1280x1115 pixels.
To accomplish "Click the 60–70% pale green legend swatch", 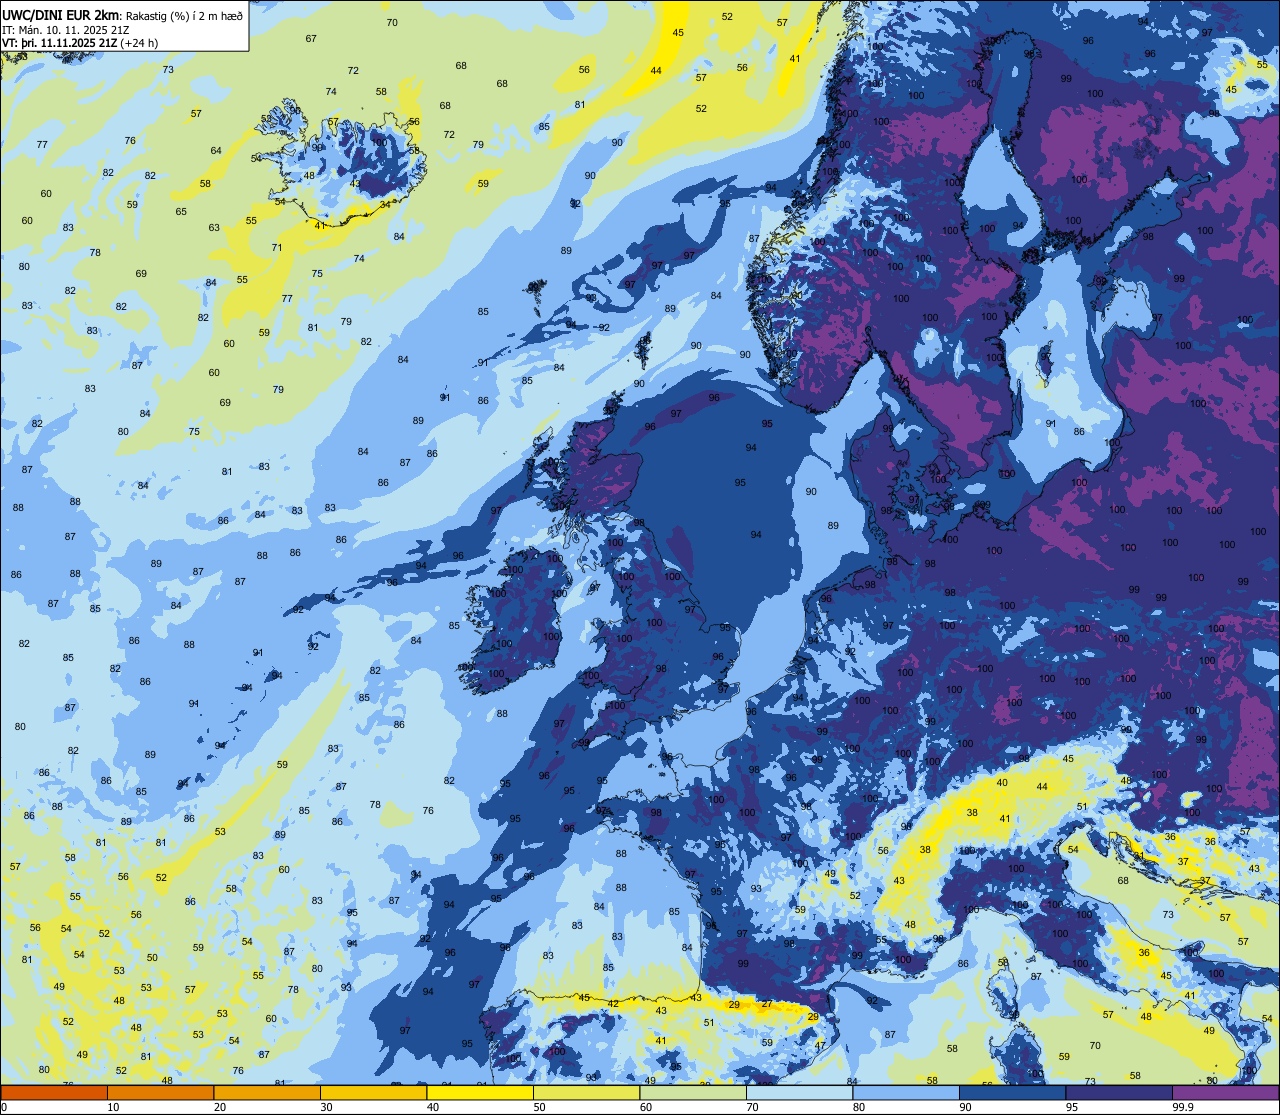I will [693, 1092].
